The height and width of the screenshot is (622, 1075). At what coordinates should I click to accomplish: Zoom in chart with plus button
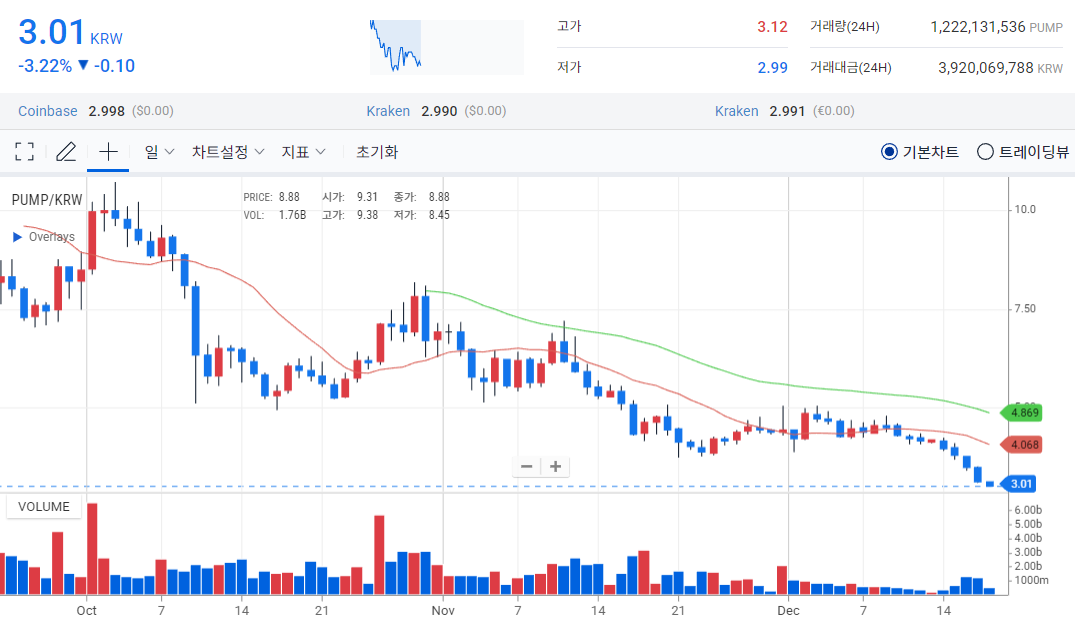click(x=555, y=467)
